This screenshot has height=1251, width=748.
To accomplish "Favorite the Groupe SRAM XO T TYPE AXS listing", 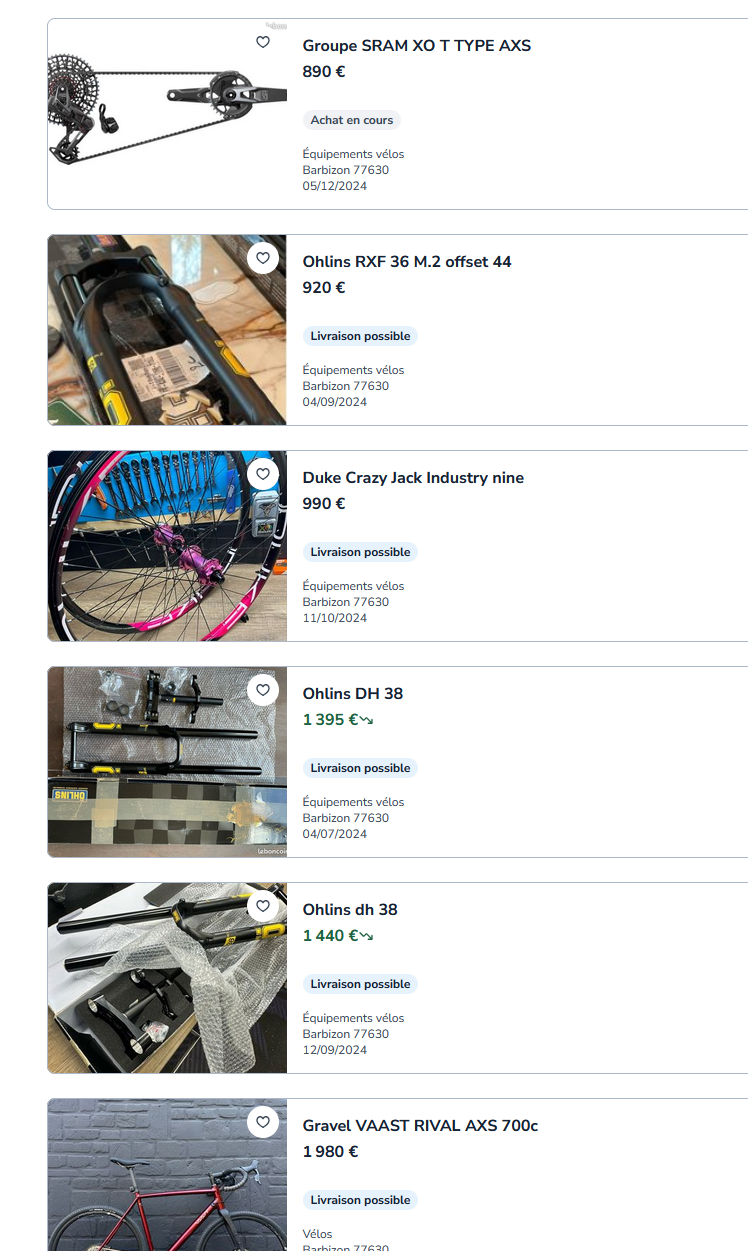I will click(263, 42).
